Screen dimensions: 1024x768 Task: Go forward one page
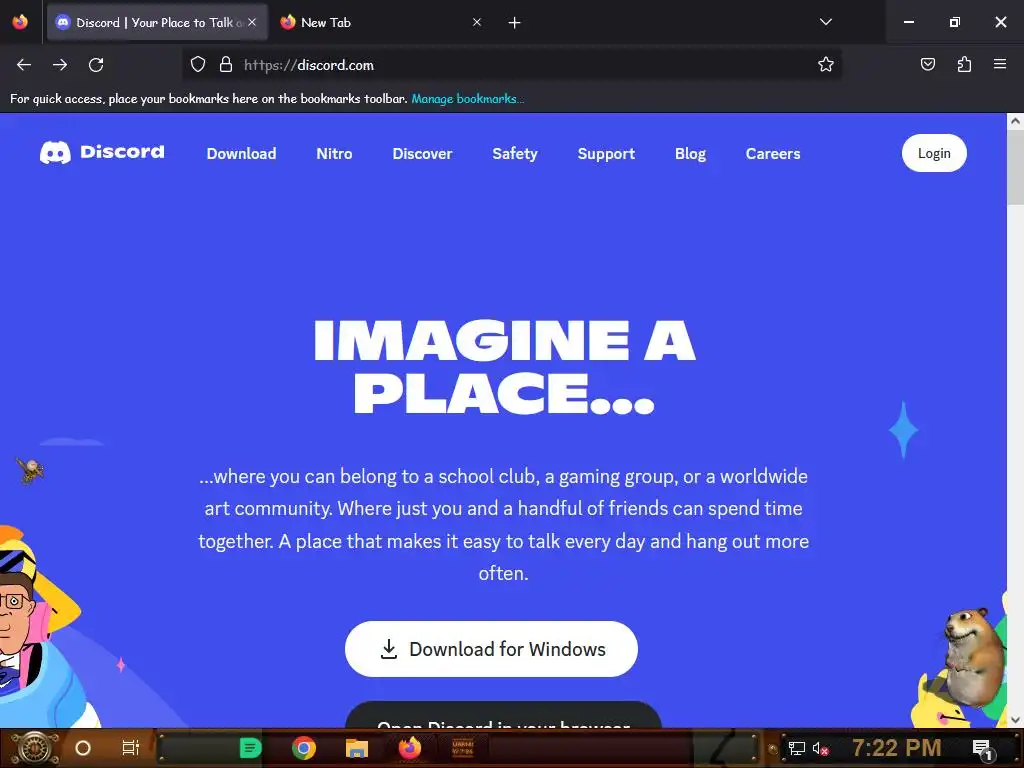(60, 65)
